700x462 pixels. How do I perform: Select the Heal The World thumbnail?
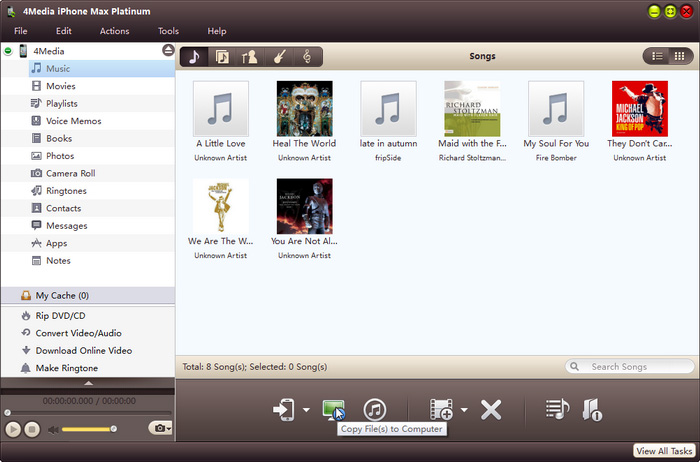point(304,108)
